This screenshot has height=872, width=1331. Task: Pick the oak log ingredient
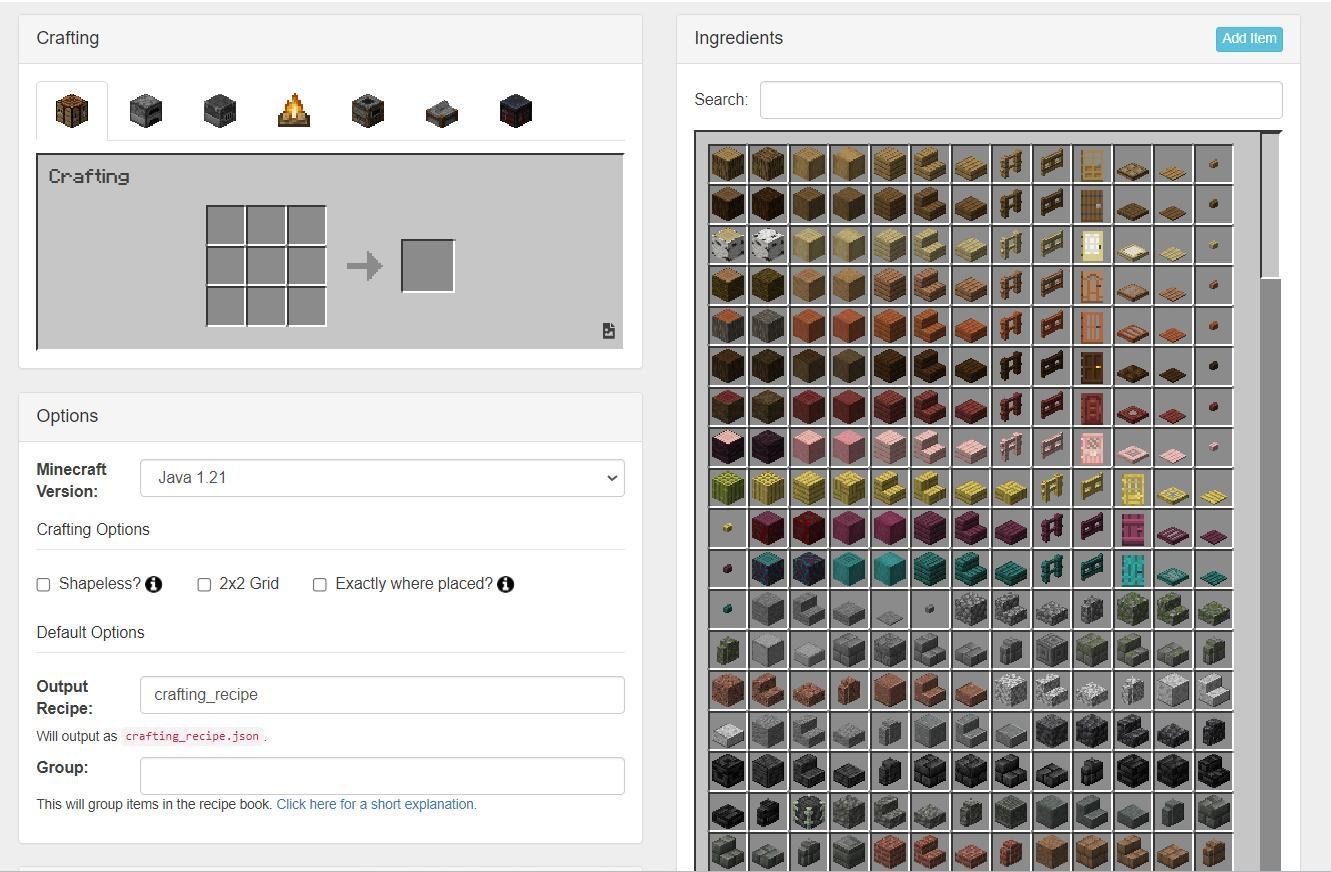tap(728, 164)
